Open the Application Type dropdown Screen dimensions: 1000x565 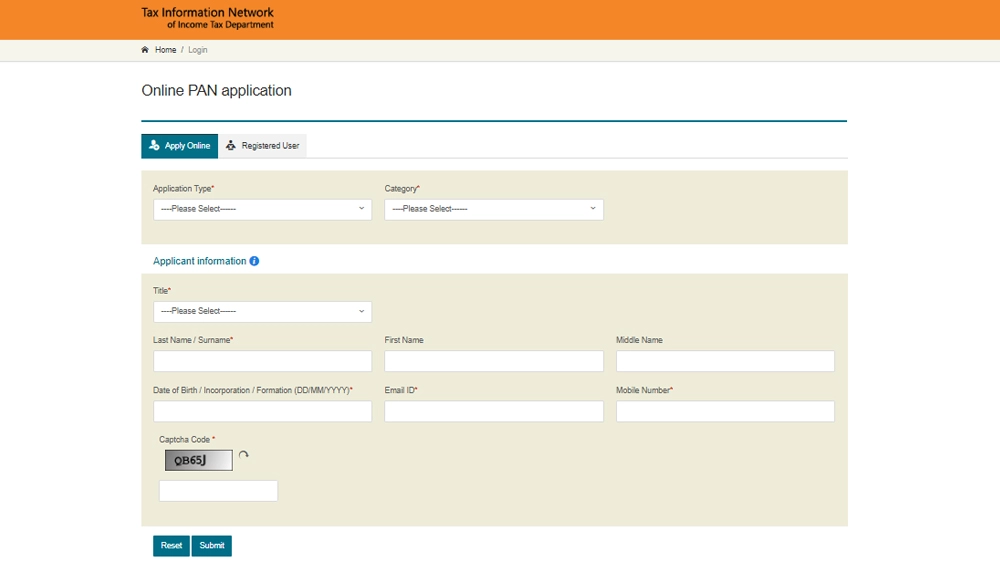[x=262, y=209]
